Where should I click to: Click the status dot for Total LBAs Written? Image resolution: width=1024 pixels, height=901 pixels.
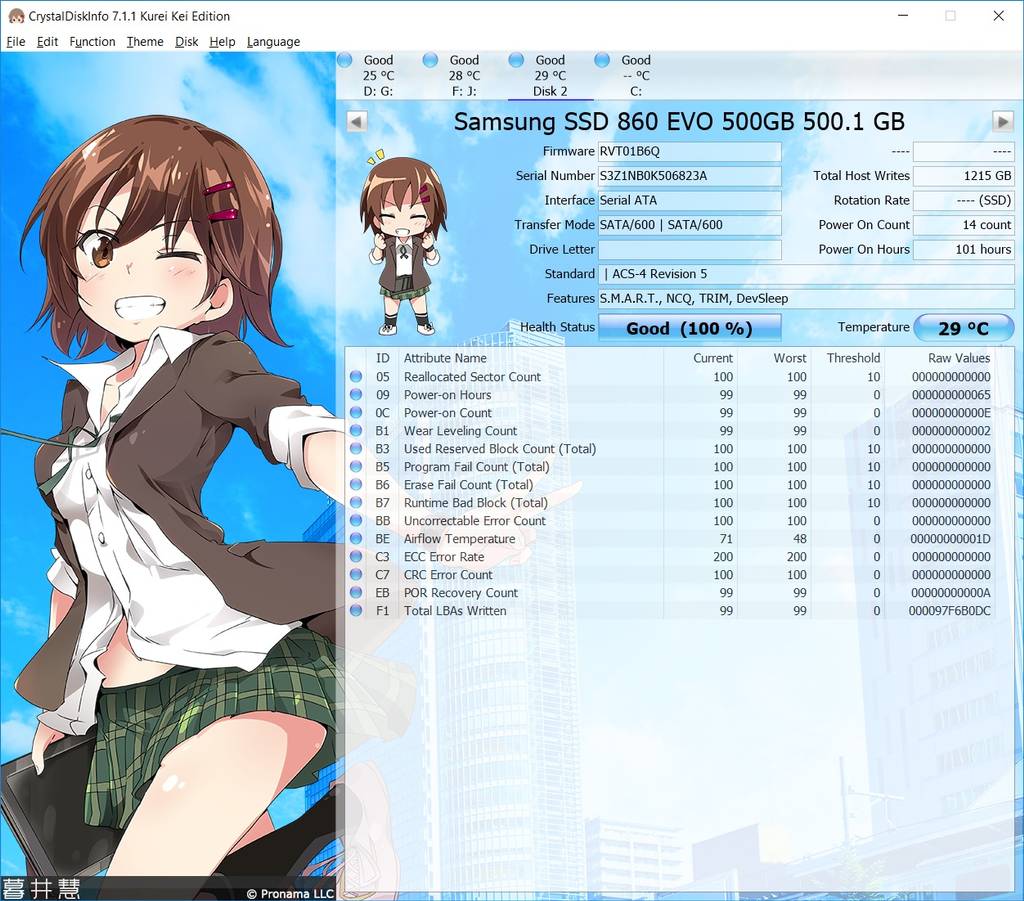coord(358,611)
